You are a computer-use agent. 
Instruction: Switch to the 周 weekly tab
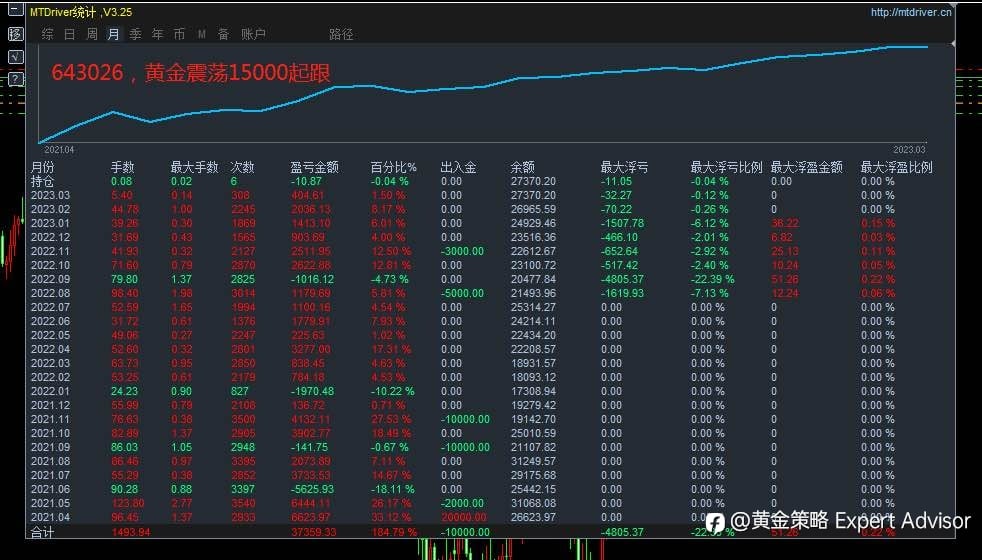(91, 34)
